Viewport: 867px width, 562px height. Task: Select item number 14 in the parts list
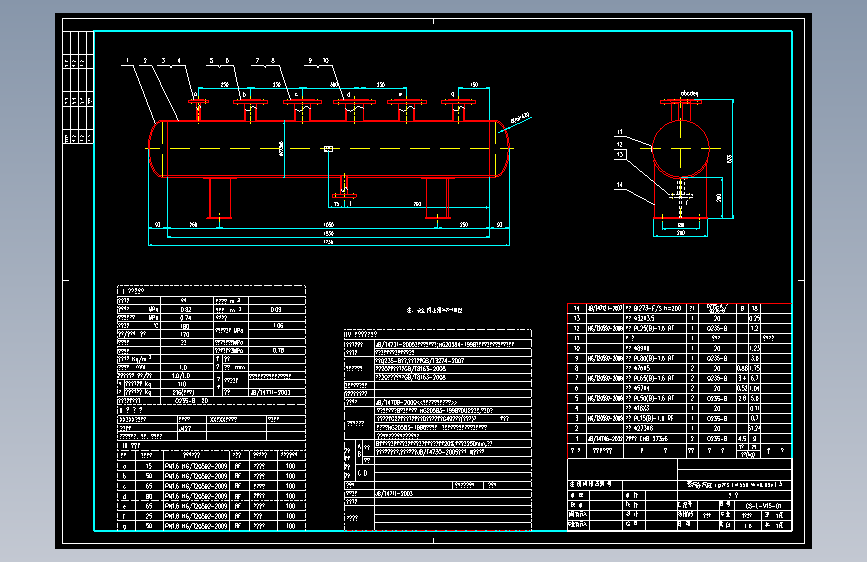577,308
